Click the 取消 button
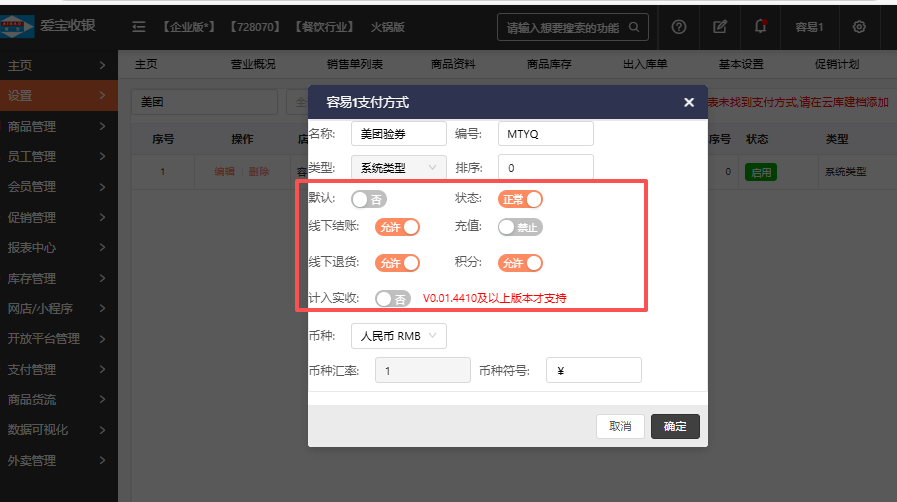Screen dimensions: 897x502 [620, 427]
